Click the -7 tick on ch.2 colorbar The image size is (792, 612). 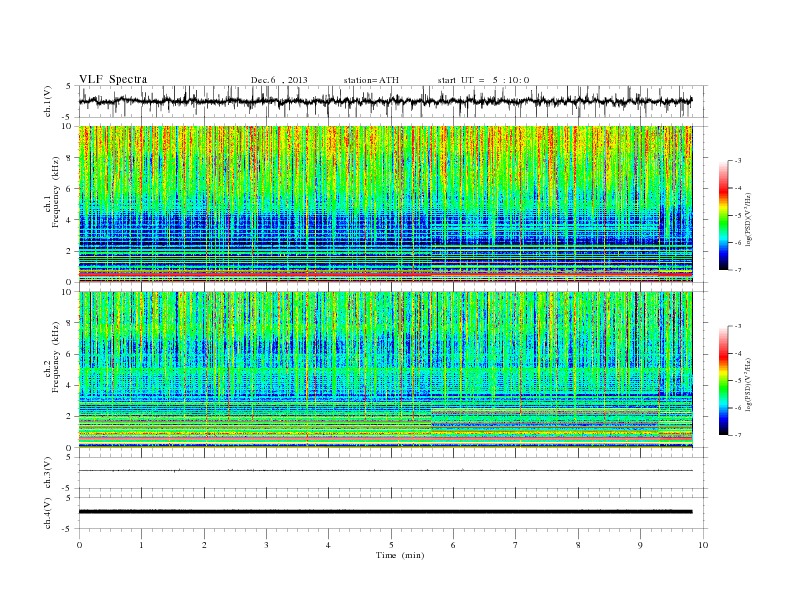coord(737,435)
